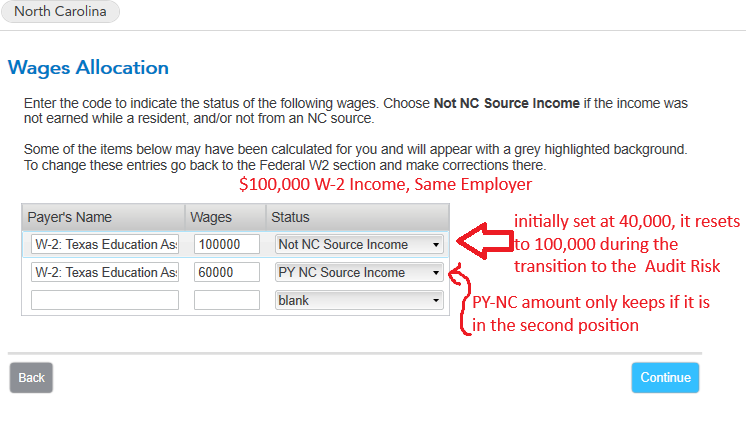Click the Wages field showing 100000

[x=227, y=245]
